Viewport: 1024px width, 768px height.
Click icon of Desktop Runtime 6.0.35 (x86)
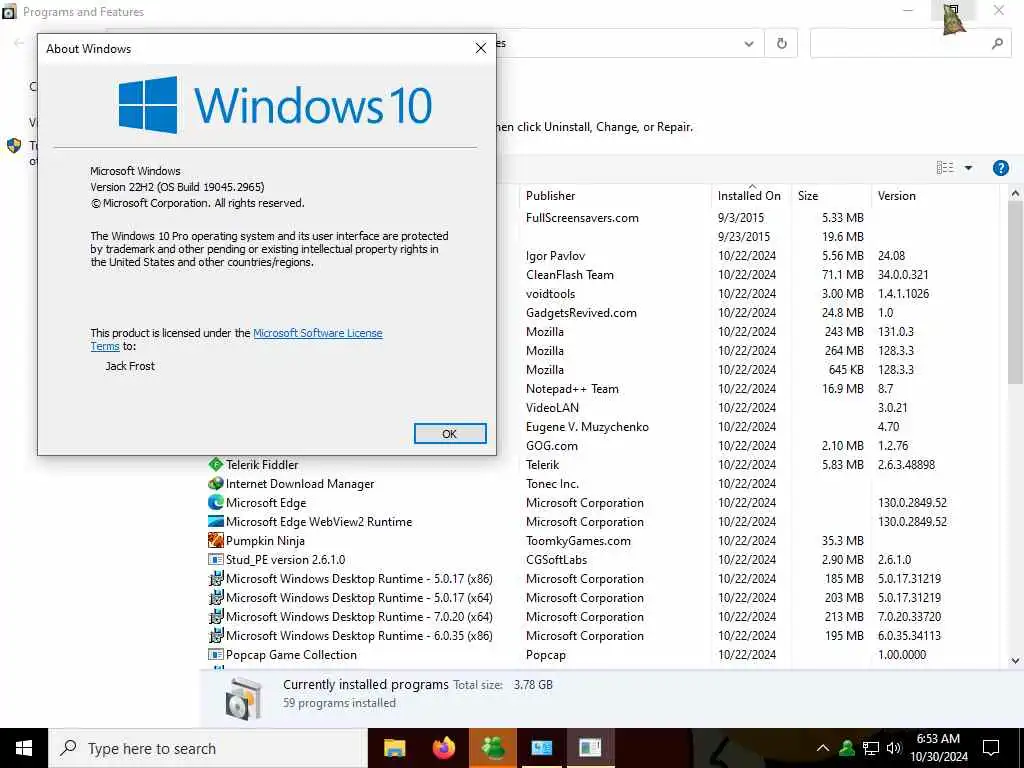point(216,635)
